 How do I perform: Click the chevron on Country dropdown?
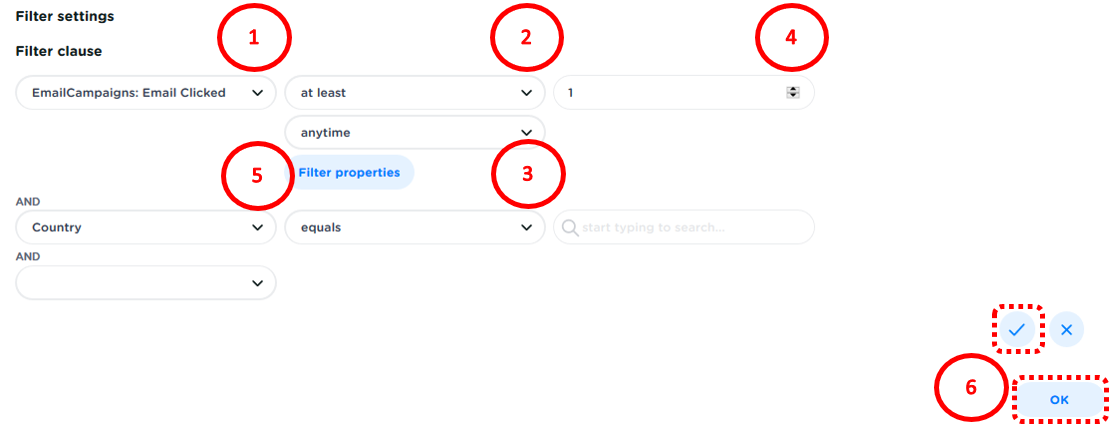point(257,227)
